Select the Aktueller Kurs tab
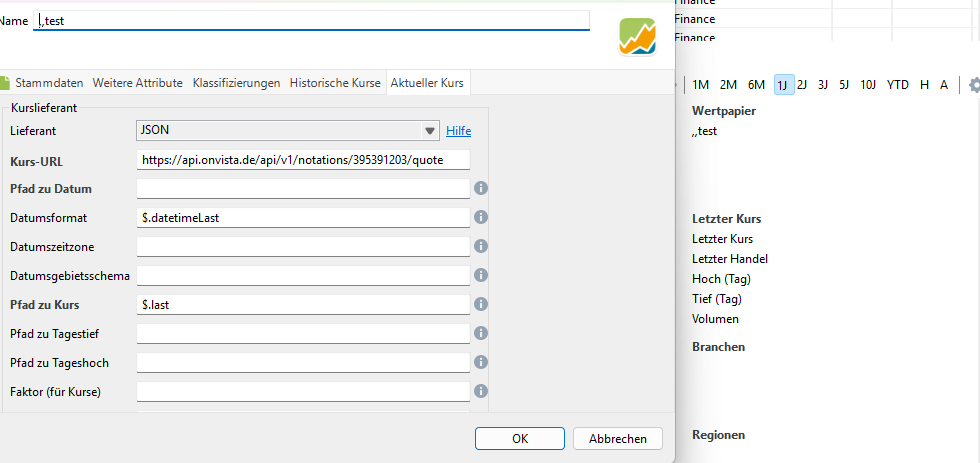This screenshot has width=980, height=463. [x=428, y=82]
